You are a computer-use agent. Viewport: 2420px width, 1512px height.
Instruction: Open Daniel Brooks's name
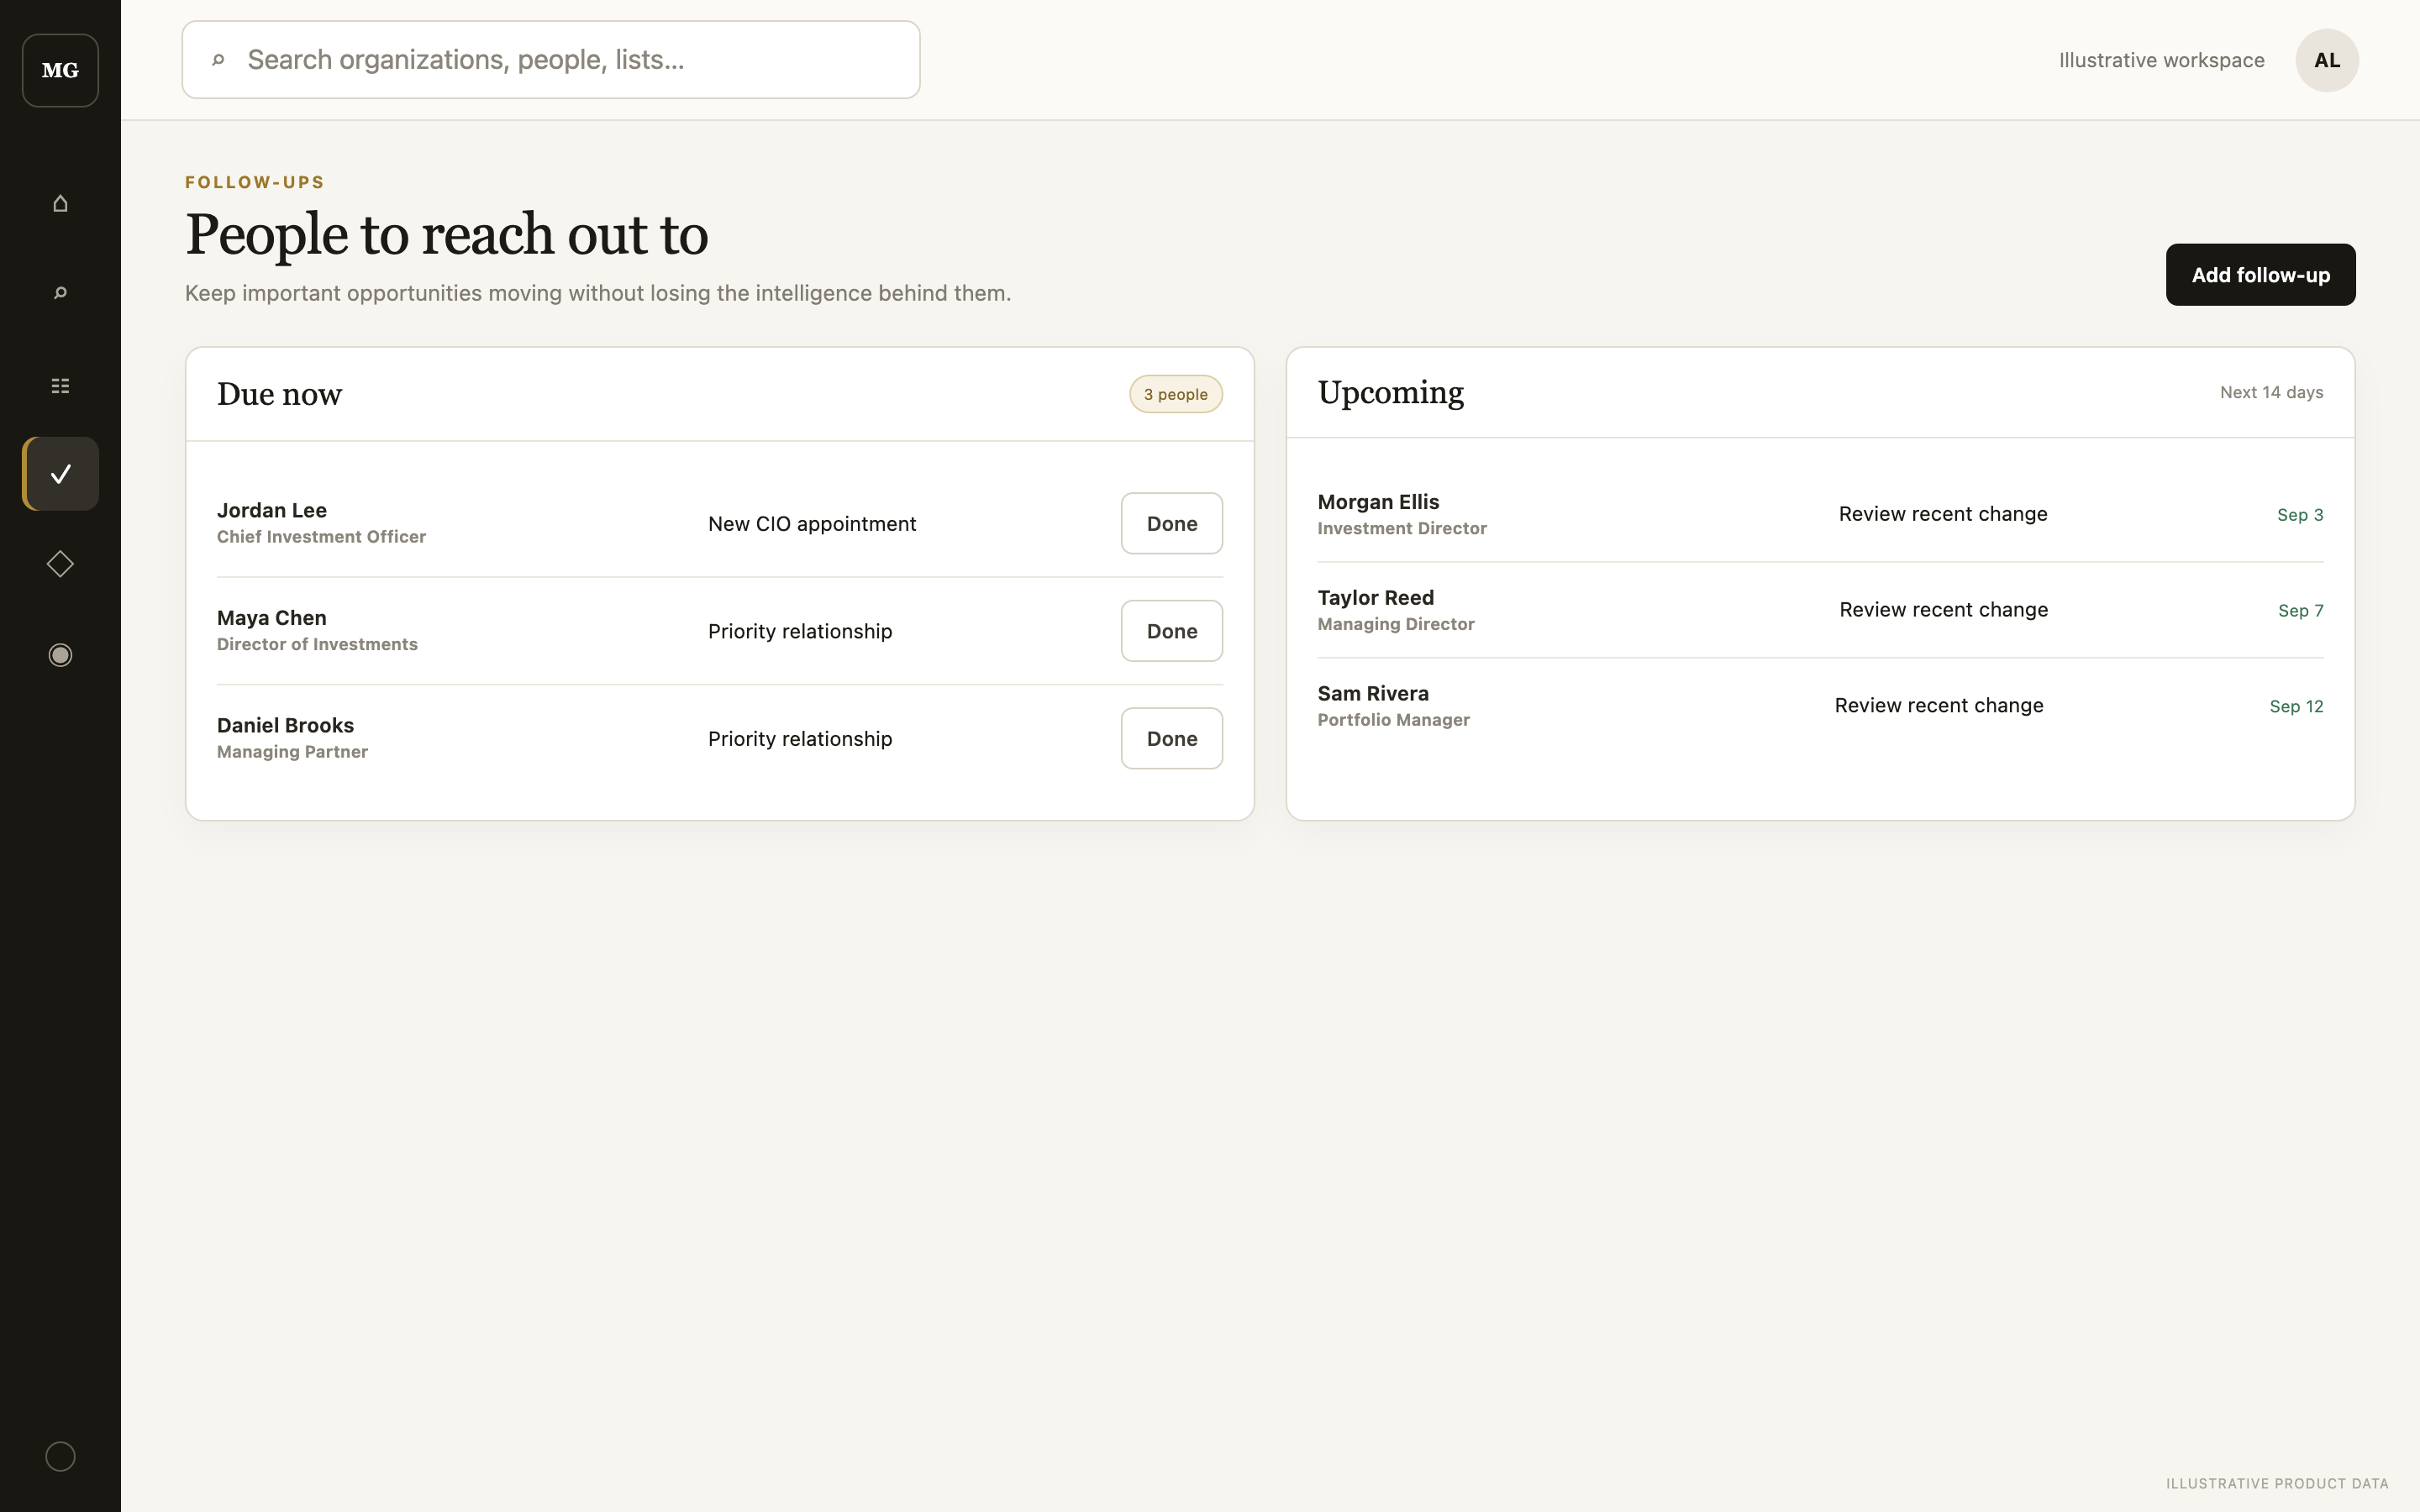pyautogui.click(x=285, y=725)
